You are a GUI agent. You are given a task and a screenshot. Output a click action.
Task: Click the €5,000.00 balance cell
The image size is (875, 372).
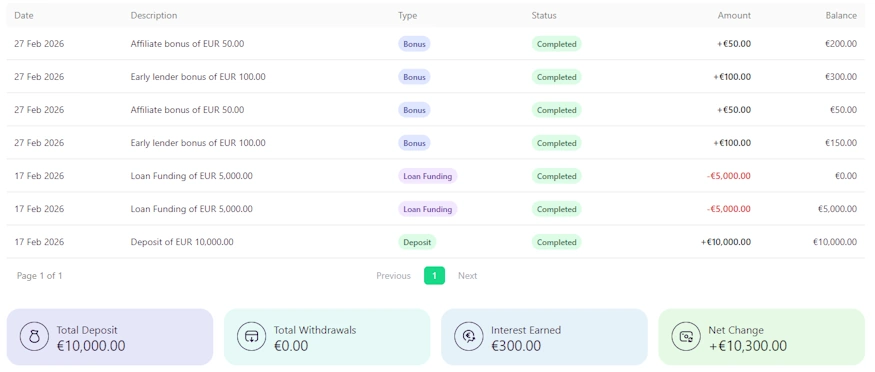click(x=837, y=209)
